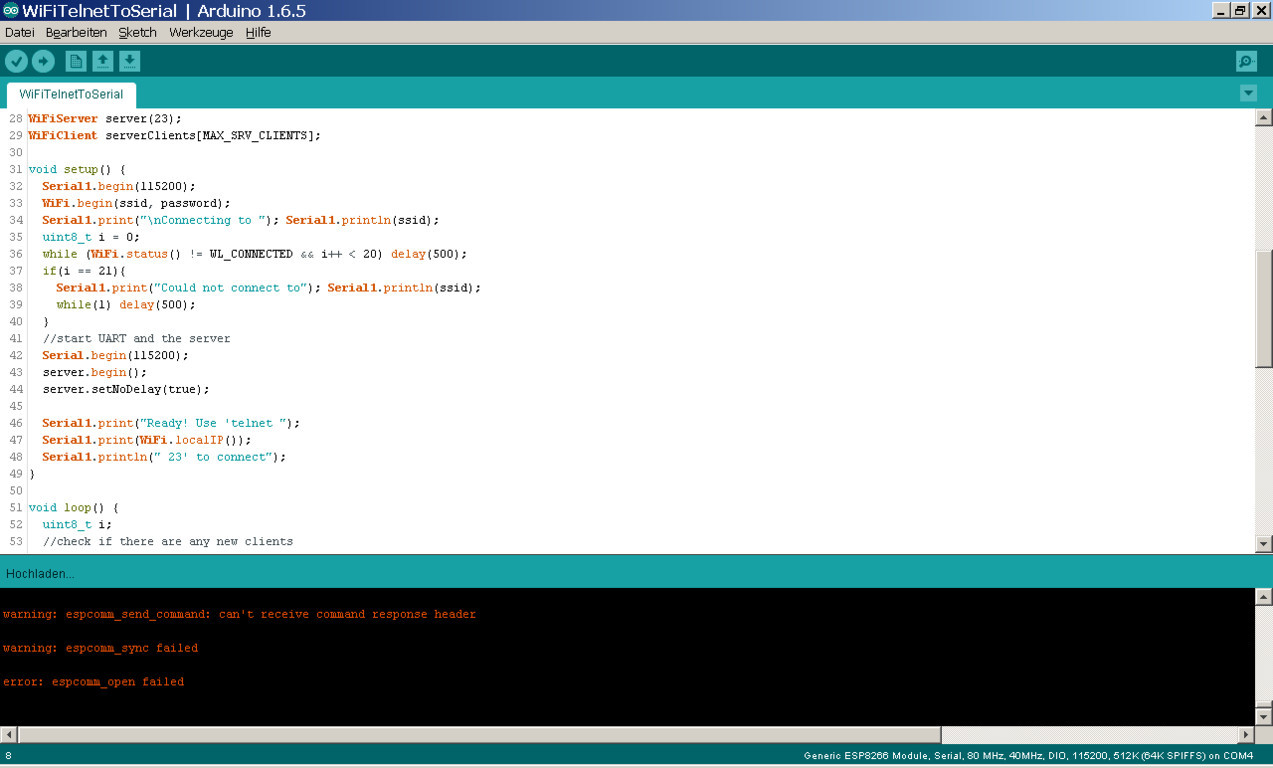Click the Arduino logo in title bar

[10, 10]
